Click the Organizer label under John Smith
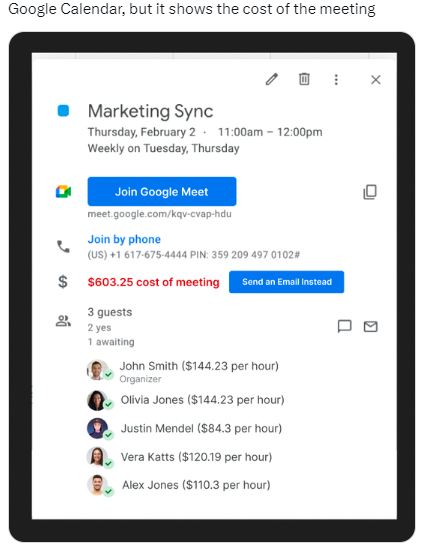 click(x=140, y=379)
